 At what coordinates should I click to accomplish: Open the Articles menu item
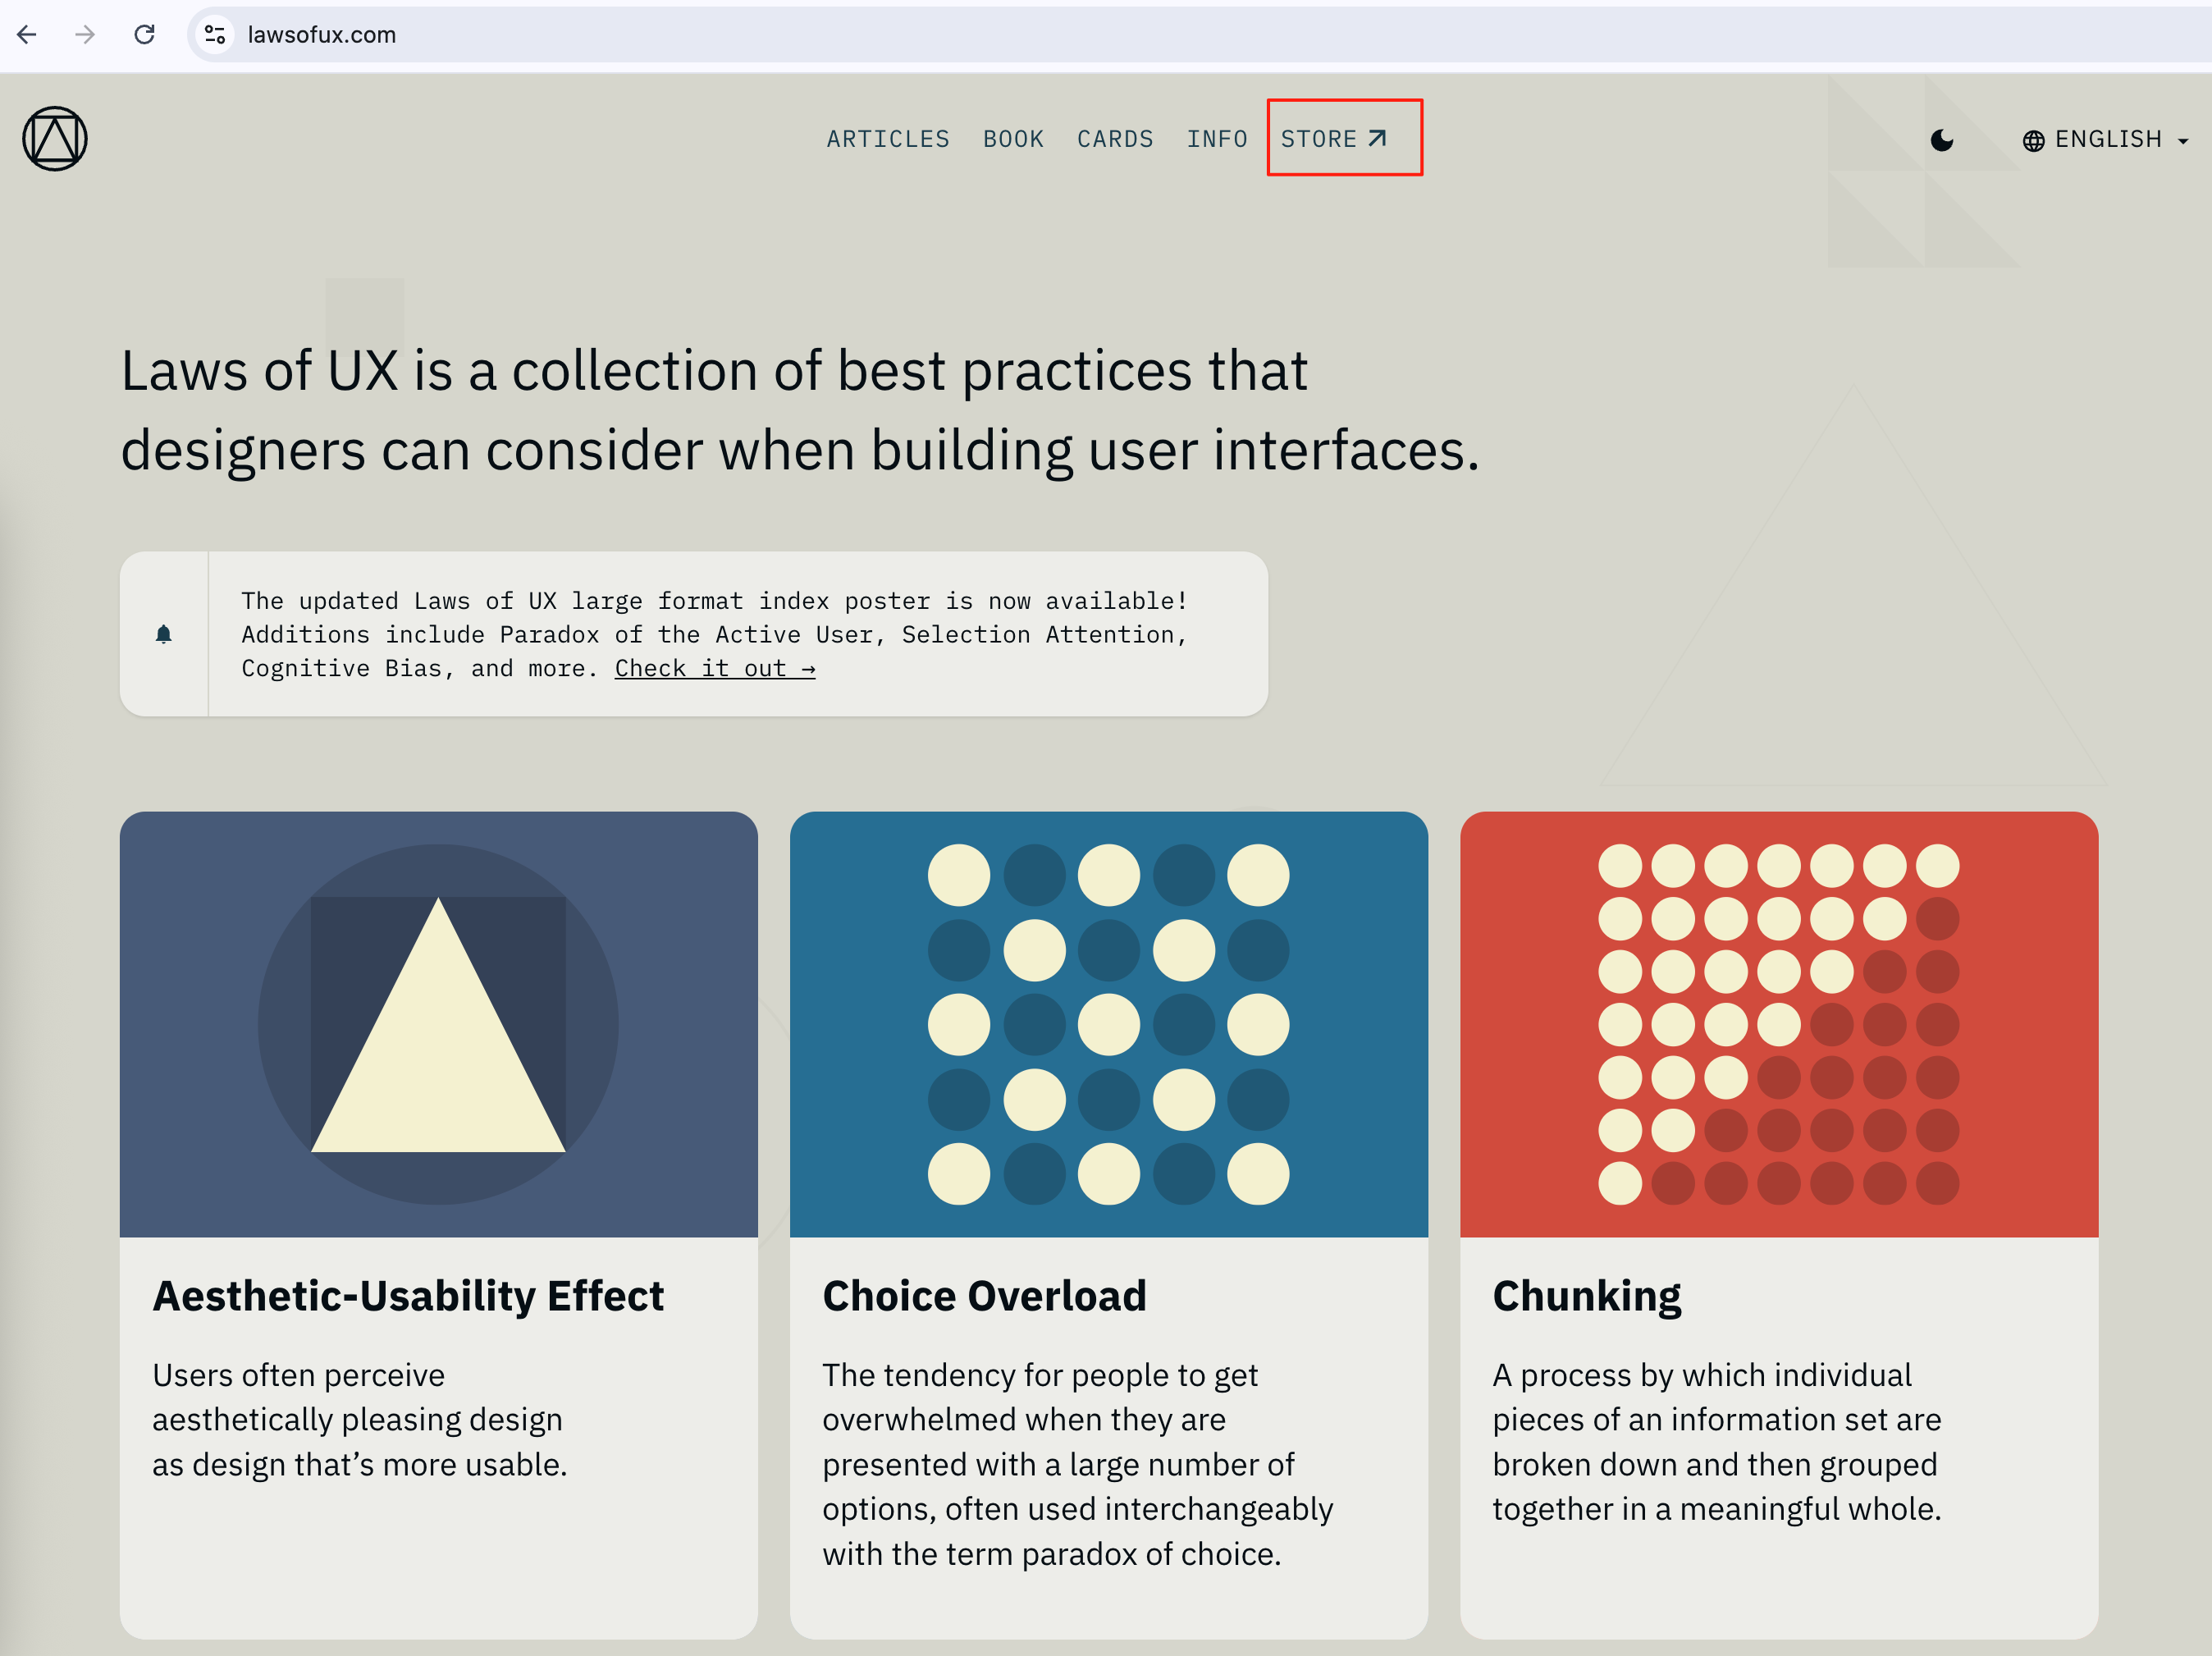coord(888,139)
